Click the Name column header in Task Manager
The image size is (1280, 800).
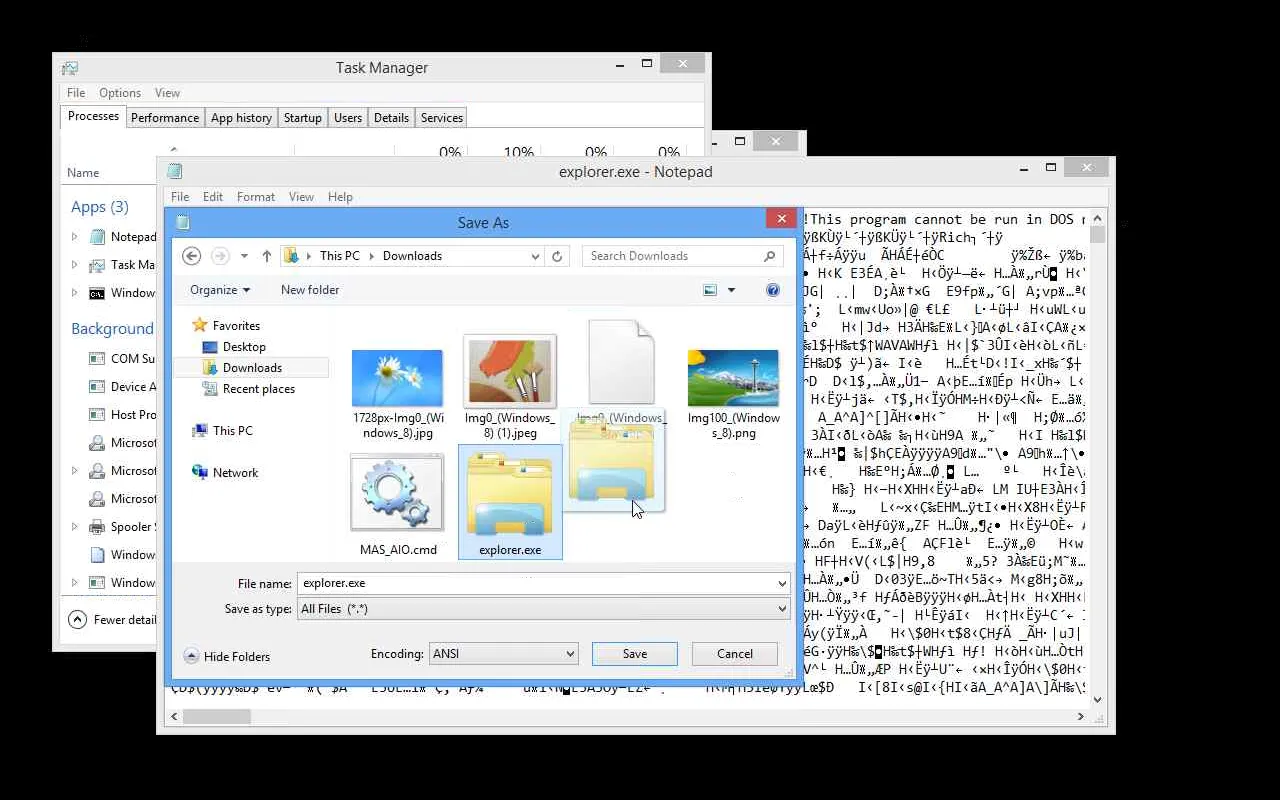pyautogui.click(x=83, y=173)
